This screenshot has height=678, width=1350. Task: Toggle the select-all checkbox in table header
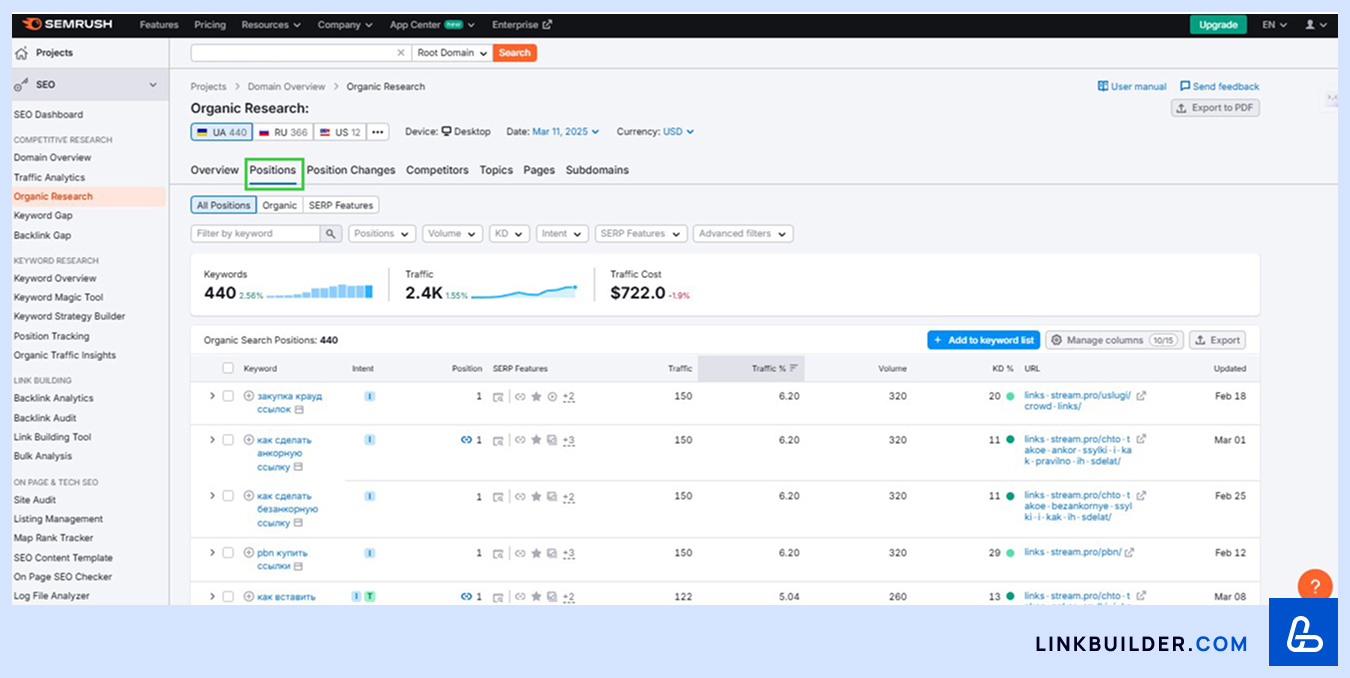coord(228,369)
